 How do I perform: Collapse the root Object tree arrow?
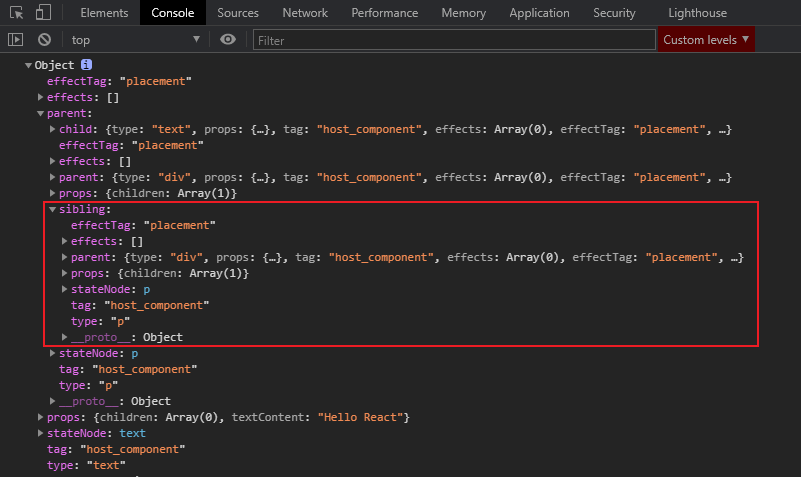click(x=28, y=65)
